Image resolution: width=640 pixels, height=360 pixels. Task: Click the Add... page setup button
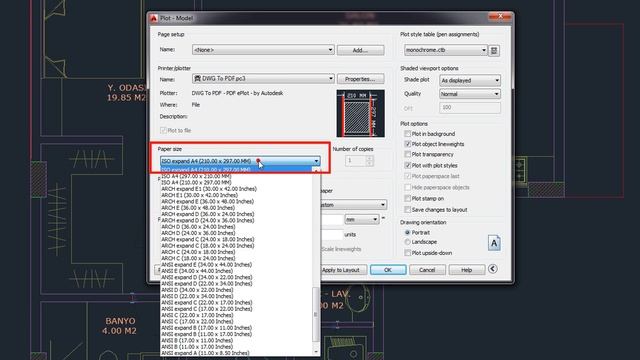click(360, 50)
